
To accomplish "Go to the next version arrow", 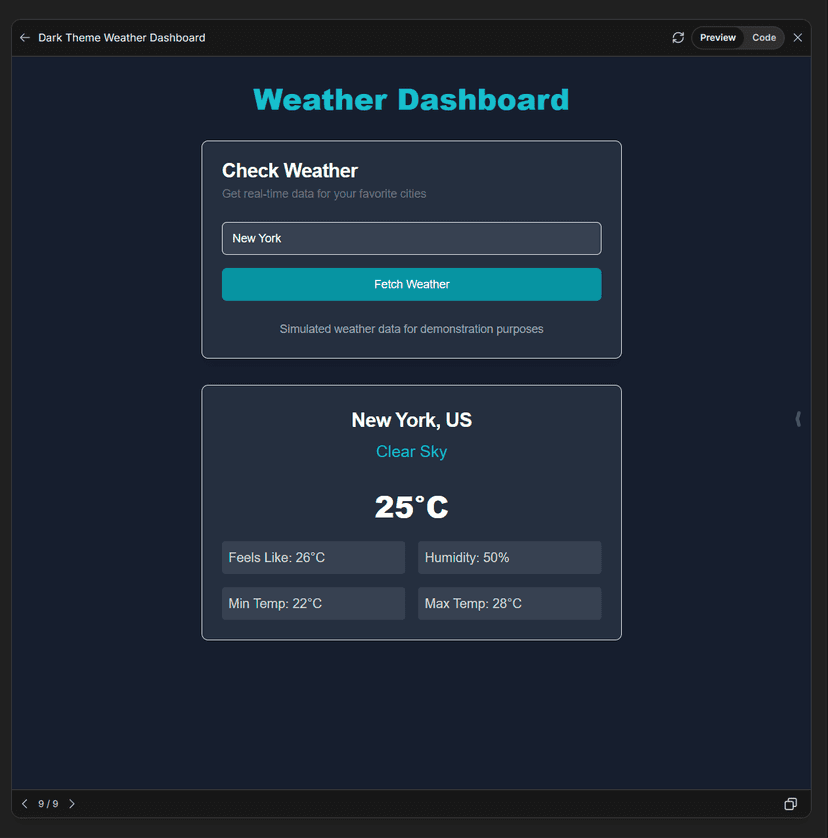I will [72, 804].
